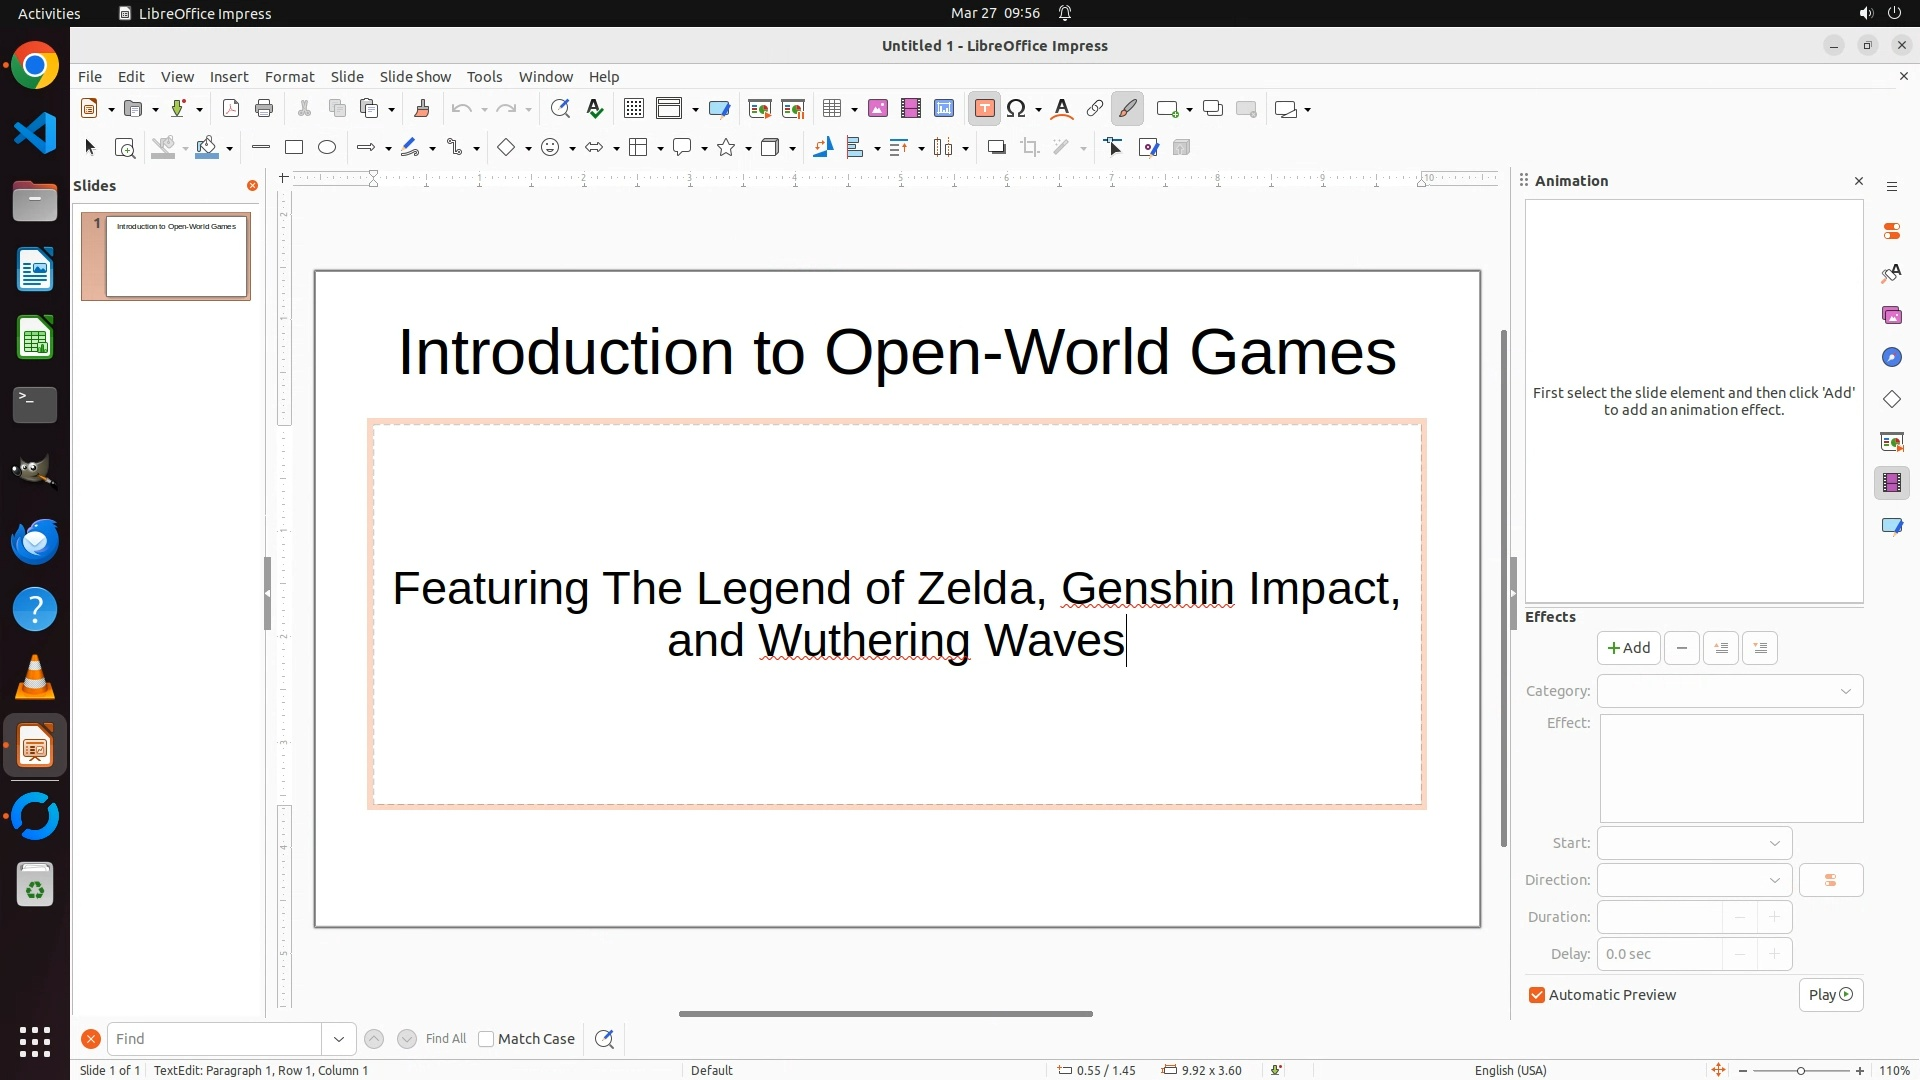Click the Insert Text Box icon

click(x=984, y=109)
